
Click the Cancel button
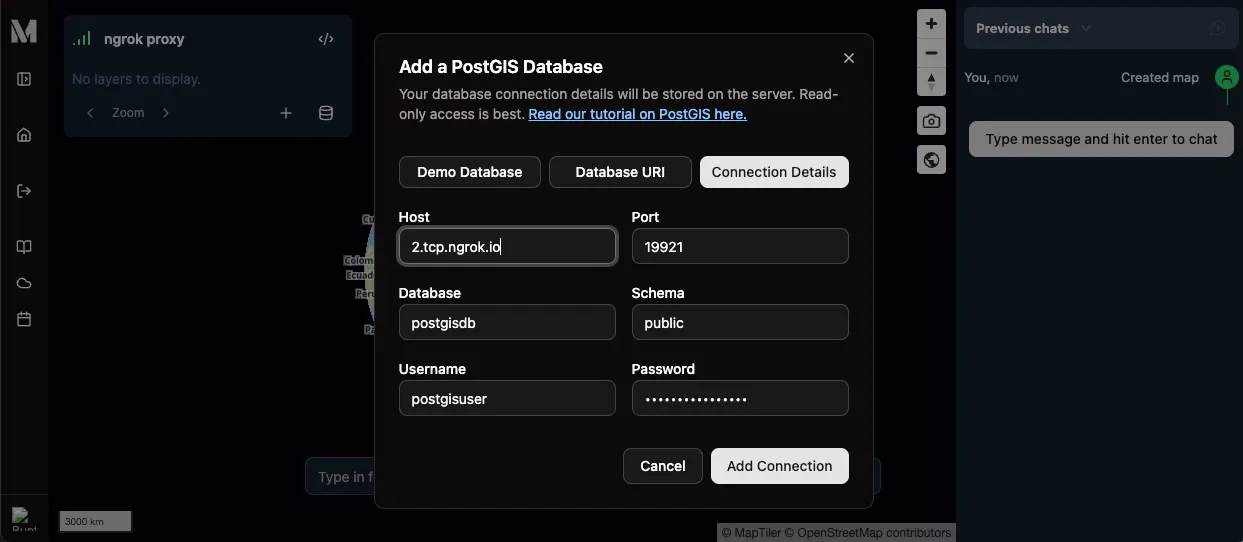(662, 466)
